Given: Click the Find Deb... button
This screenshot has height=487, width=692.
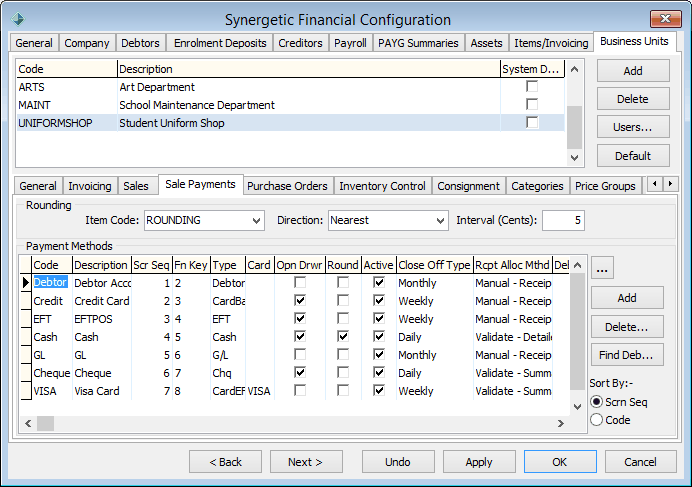Looking at the screenshot, I should tap(627, 355).
